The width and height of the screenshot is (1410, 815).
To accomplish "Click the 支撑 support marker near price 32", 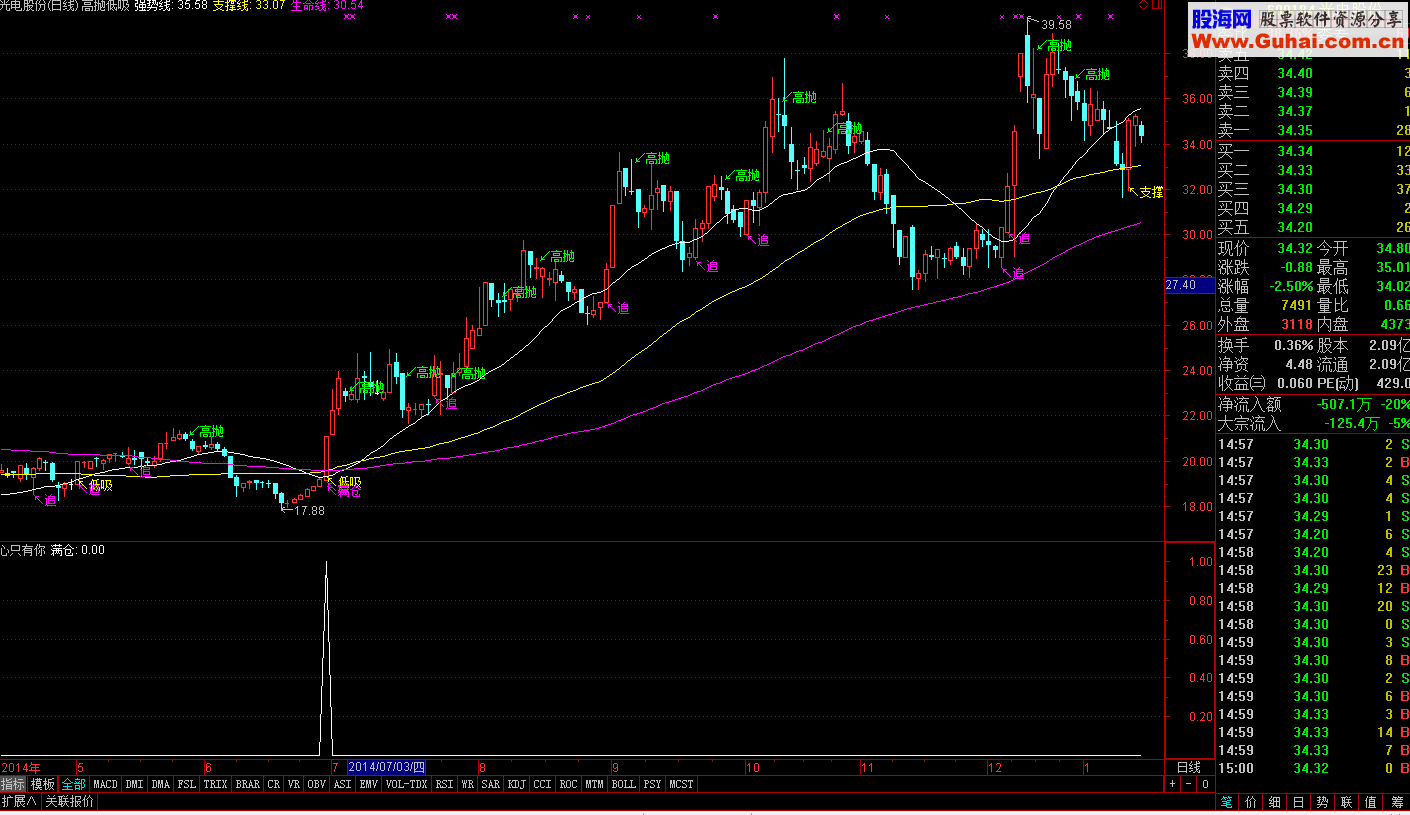I will point(1151,192).
